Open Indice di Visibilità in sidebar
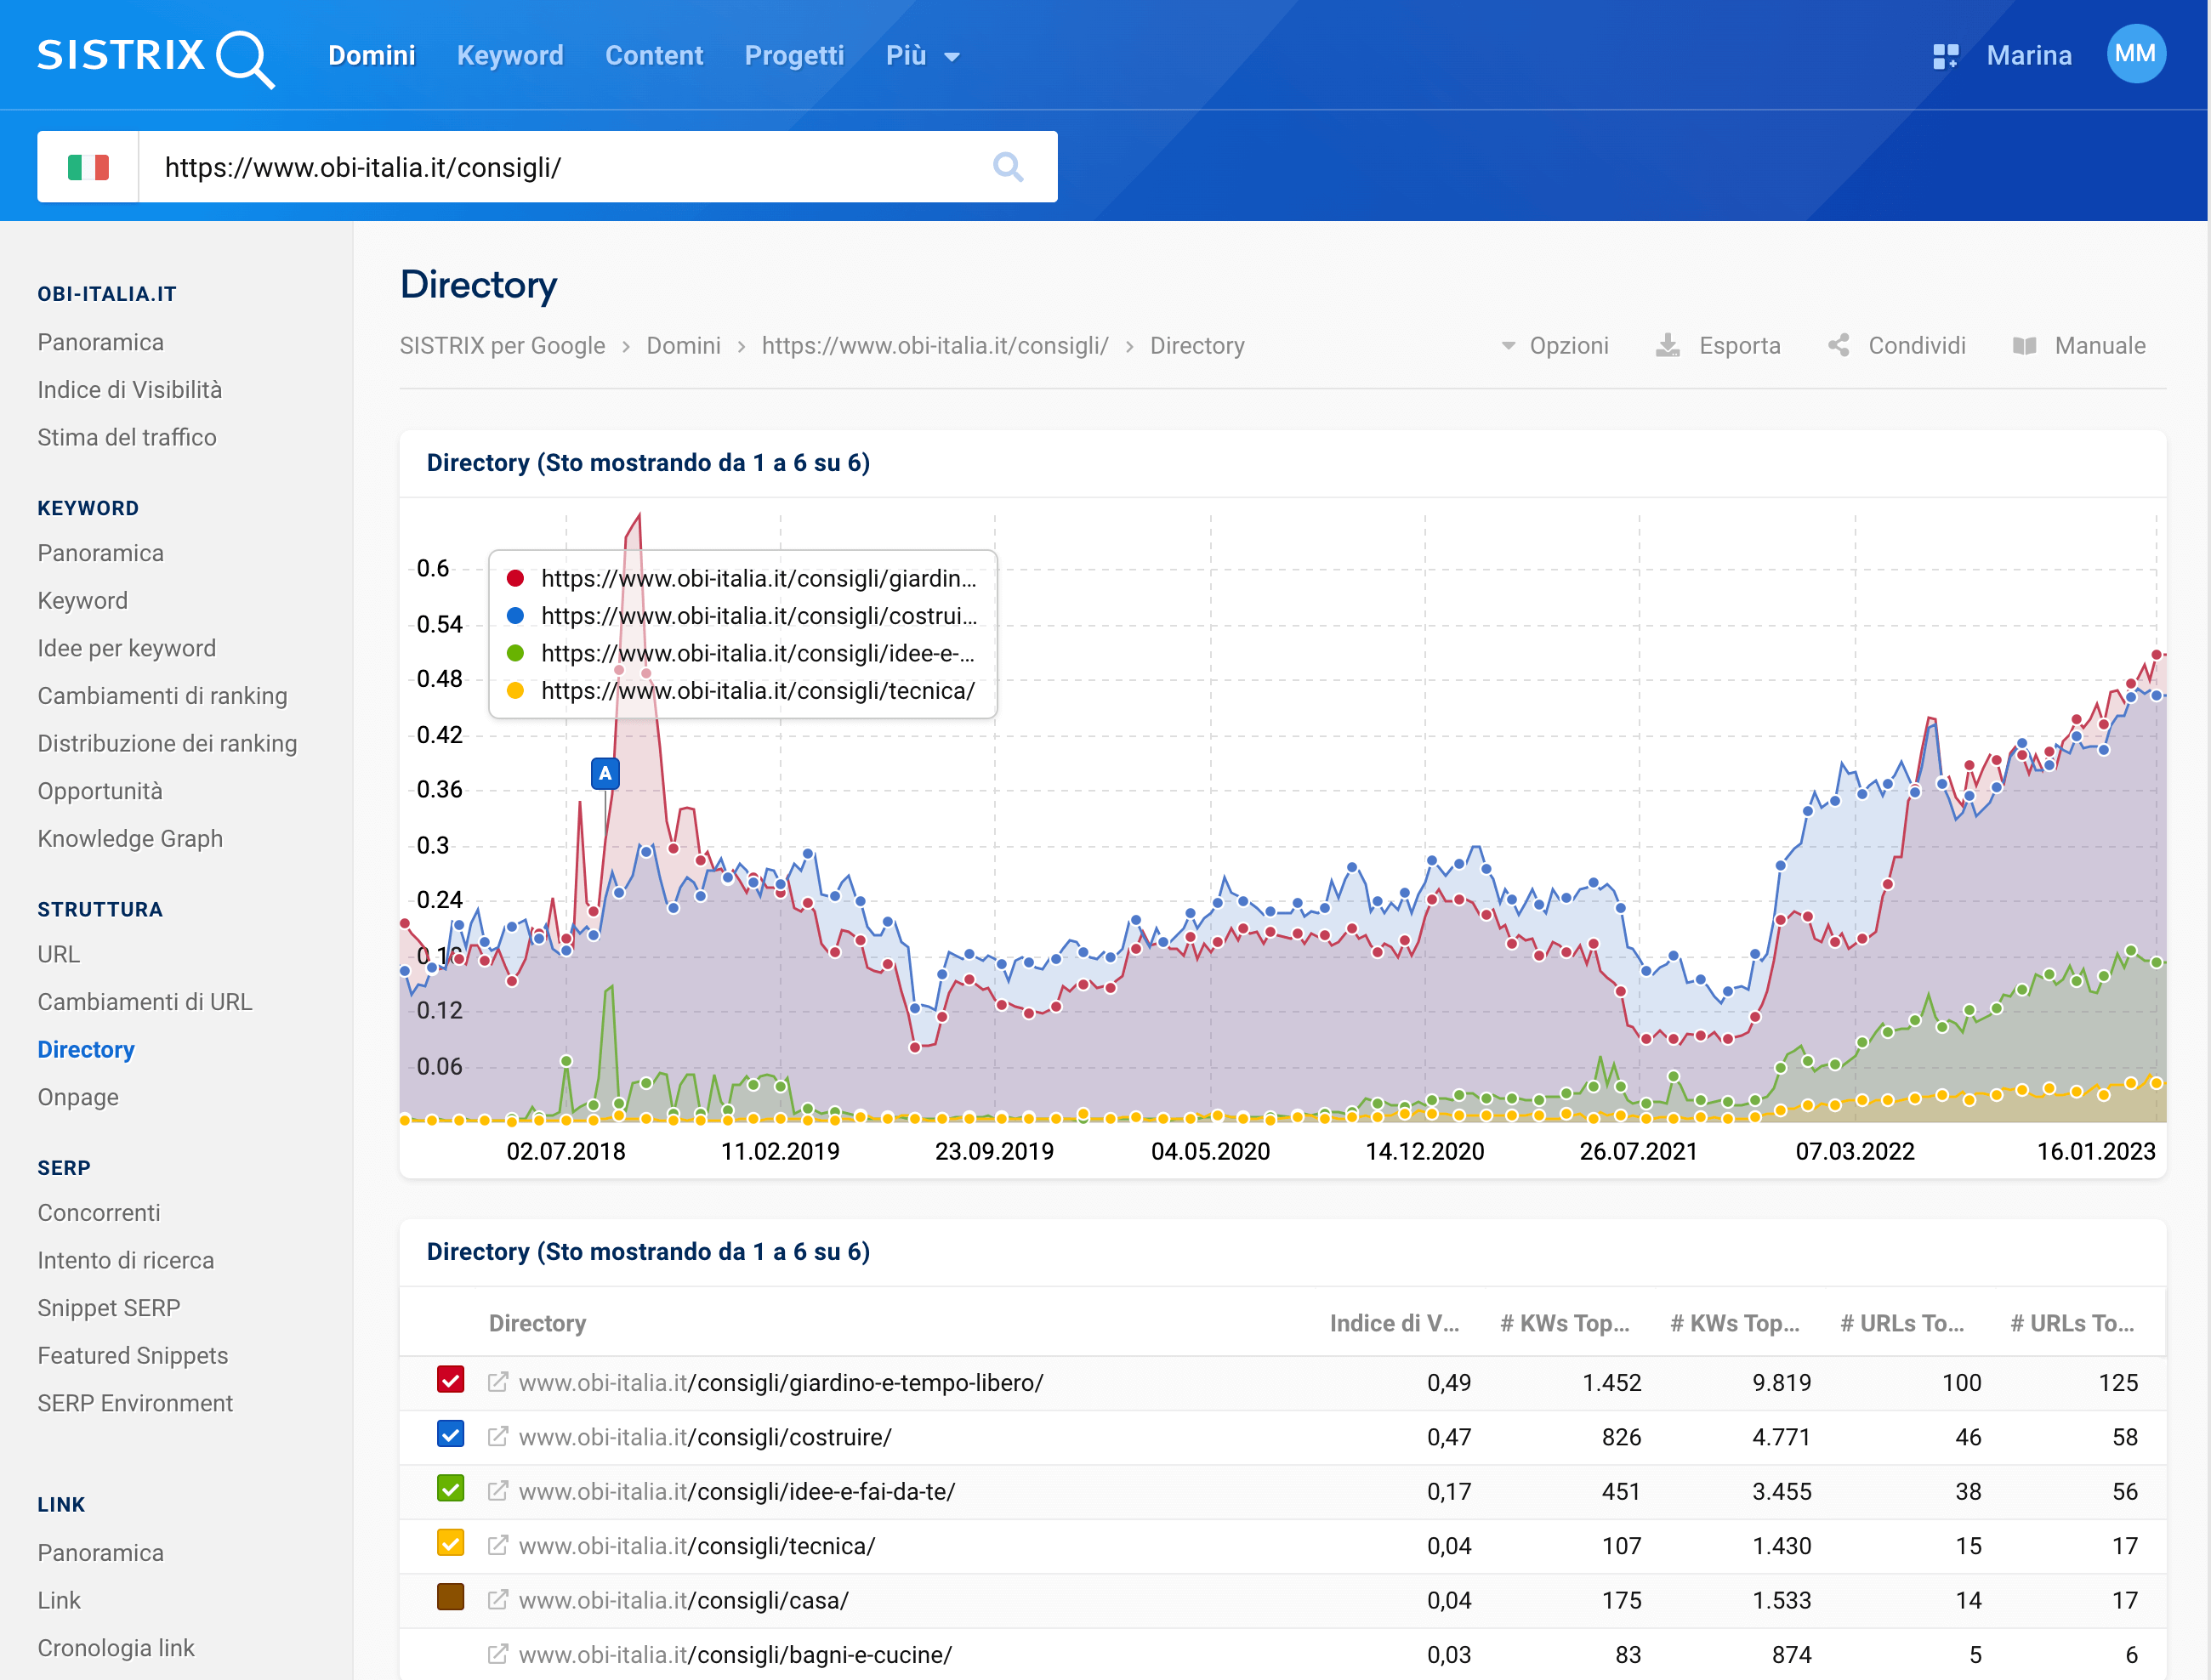The width and height of the screenshot is (2211, 1680). (130, 390)
